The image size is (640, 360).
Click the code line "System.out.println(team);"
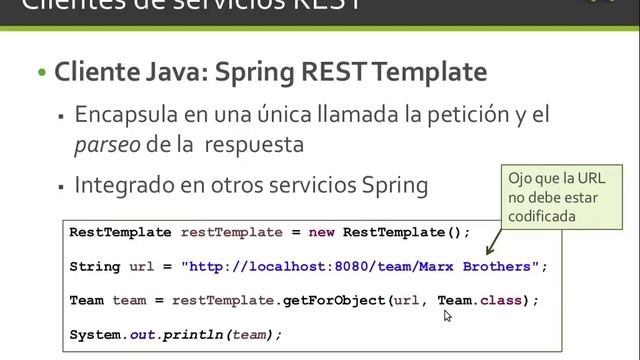pyautogui.click(x=176, y=335)
